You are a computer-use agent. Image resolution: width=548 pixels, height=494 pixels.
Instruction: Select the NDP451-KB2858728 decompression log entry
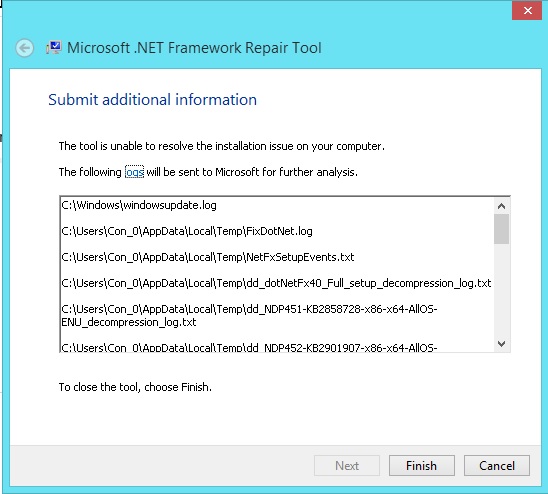click(x=249, y=315)
